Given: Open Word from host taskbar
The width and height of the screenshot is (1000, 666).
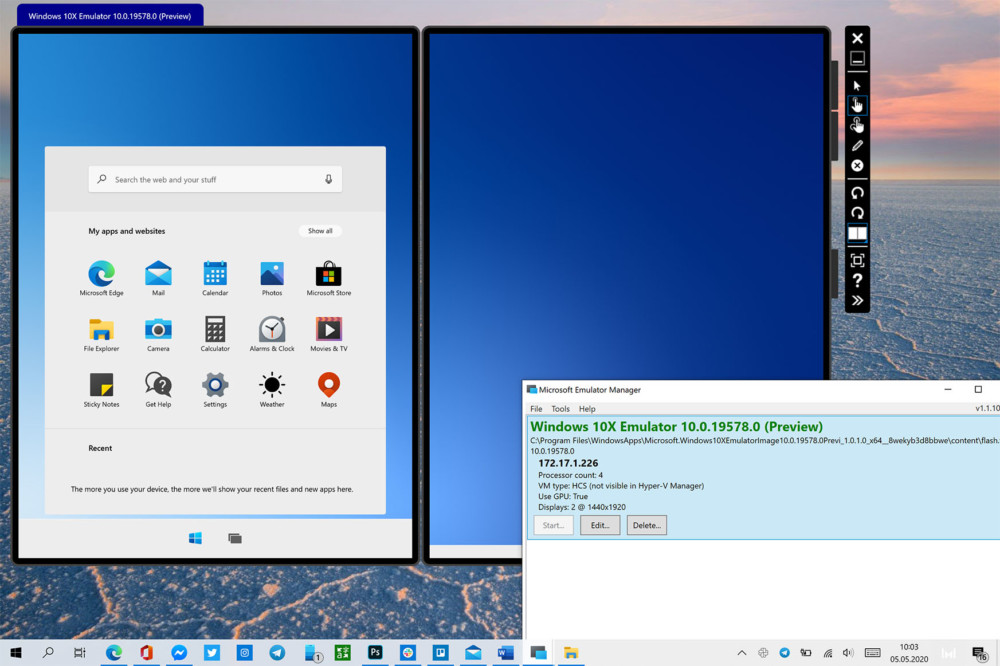Looking at the screenshot, I should tap(506, 653).
